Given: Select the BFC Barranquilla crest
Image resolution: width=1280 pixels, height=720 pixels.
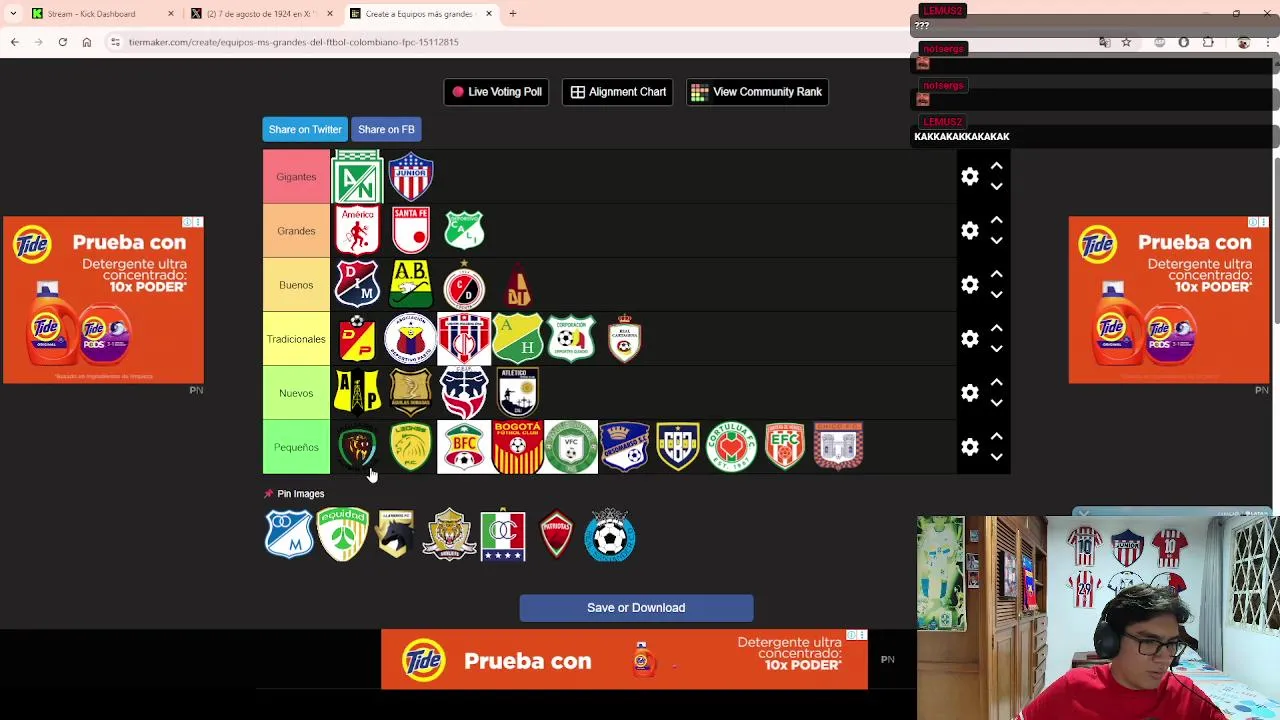Looking at the screenshot, I should (464, 447).
